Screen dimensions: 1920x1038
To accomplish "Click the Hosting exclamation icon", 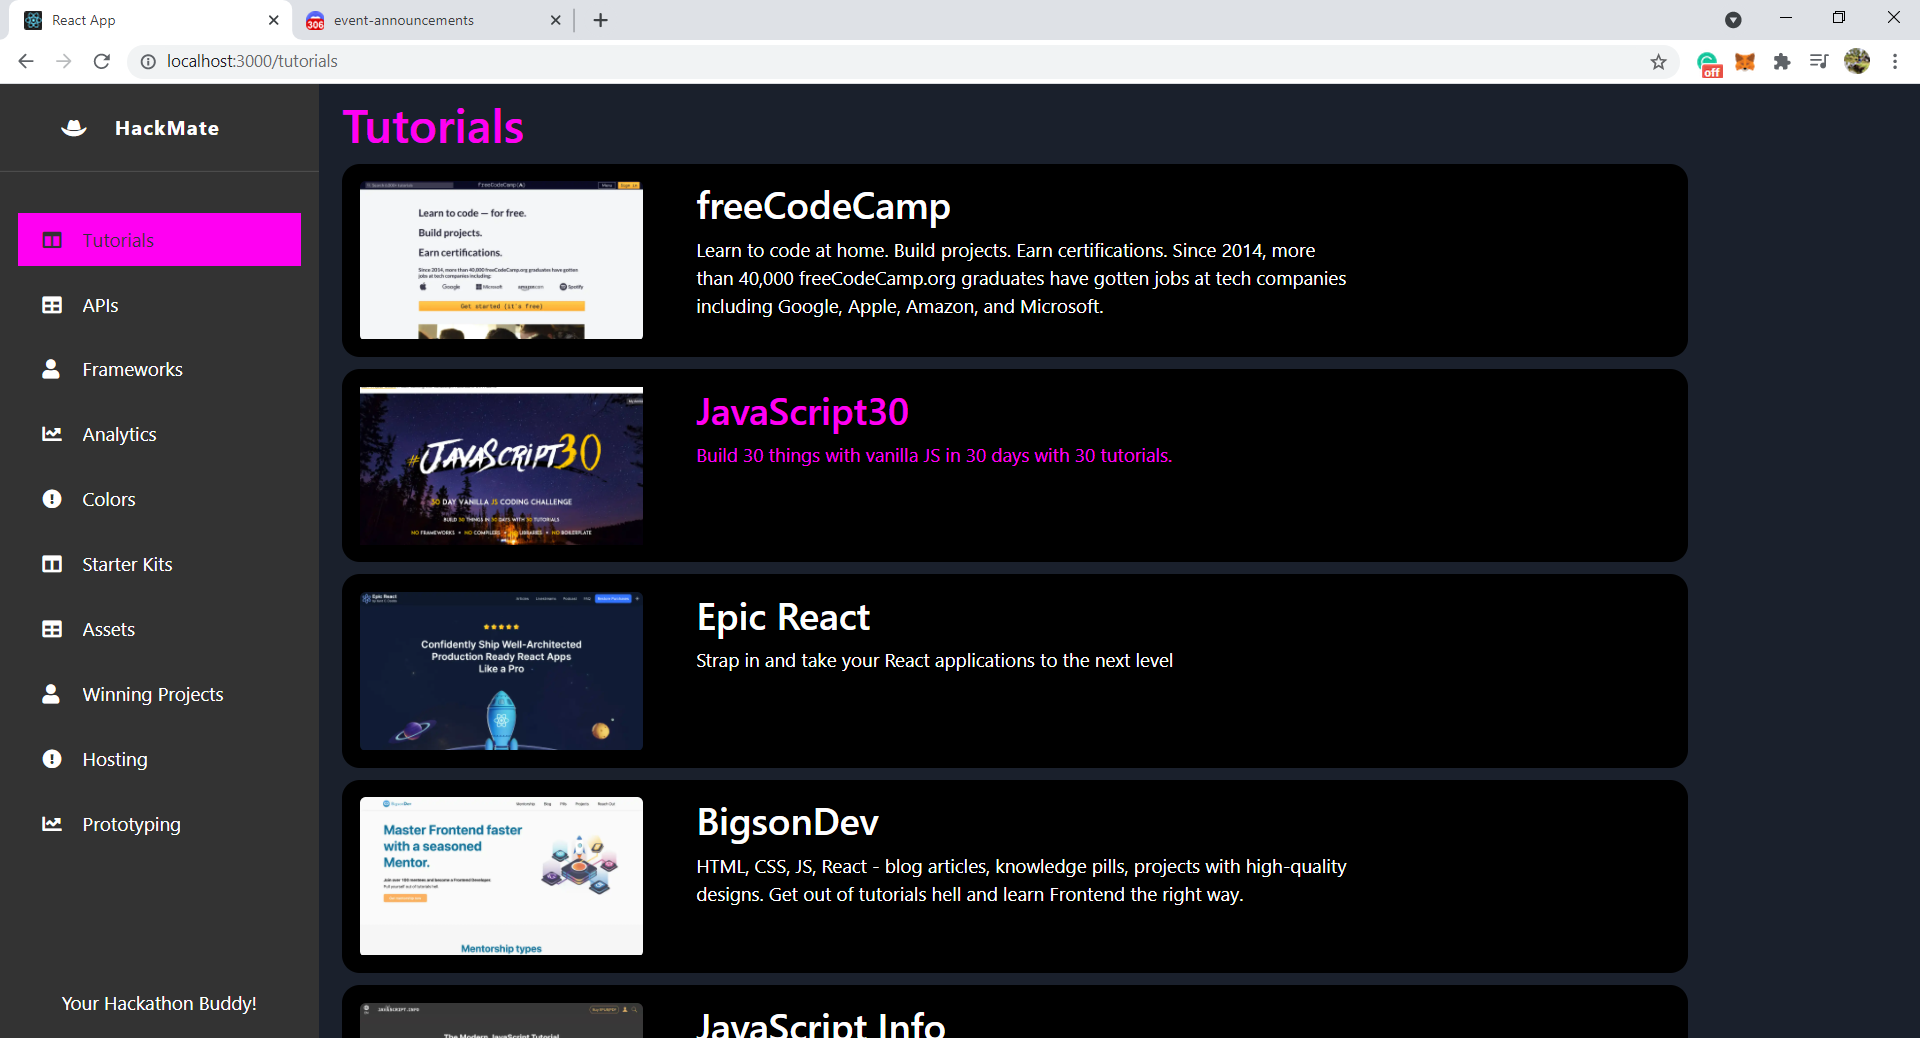I will (52, 759).
